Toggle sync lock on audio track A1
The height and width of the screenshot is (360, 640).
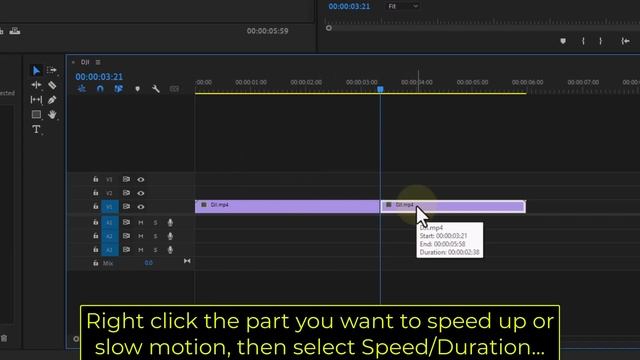(x=126, y=222)
